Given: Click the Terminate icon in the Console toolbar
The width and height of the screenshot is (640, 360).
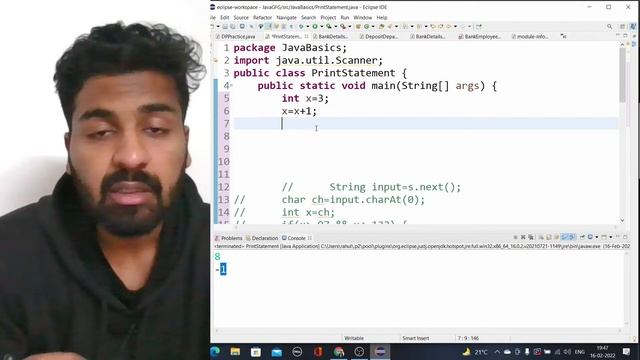Looking at the screenshot, I should click(515, 237).
